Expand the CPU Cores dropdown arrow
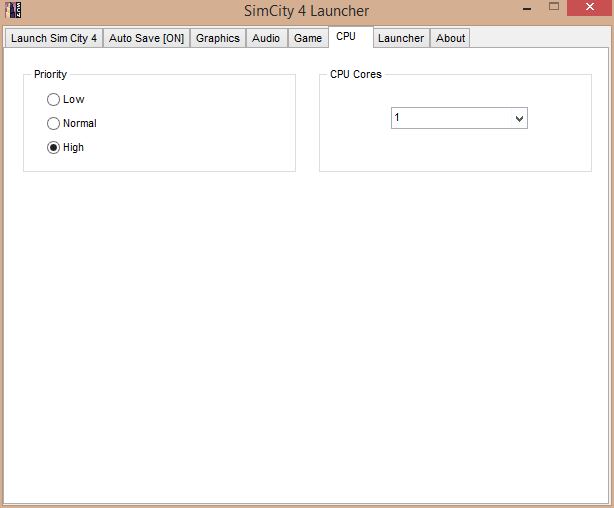The height and width of the screenshot is (508, 614). click(x=519, y=118)
